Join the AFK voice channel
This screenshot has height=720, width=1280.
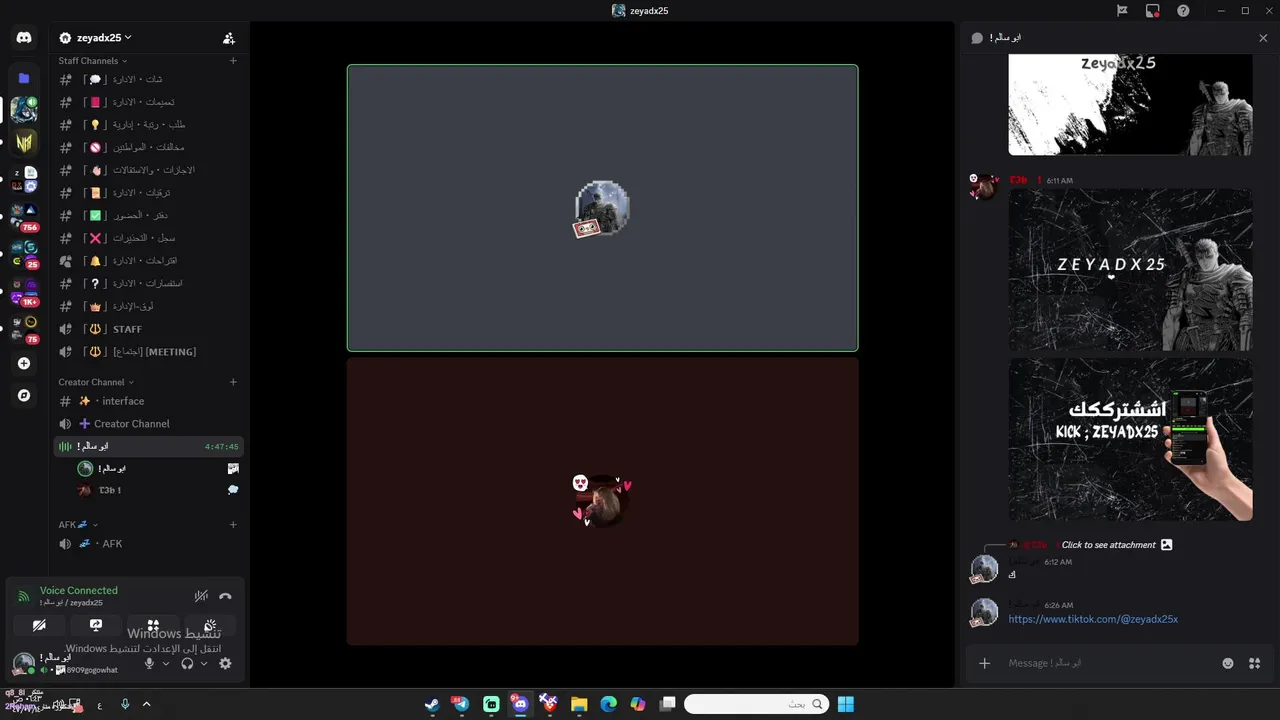click(148, 544)
